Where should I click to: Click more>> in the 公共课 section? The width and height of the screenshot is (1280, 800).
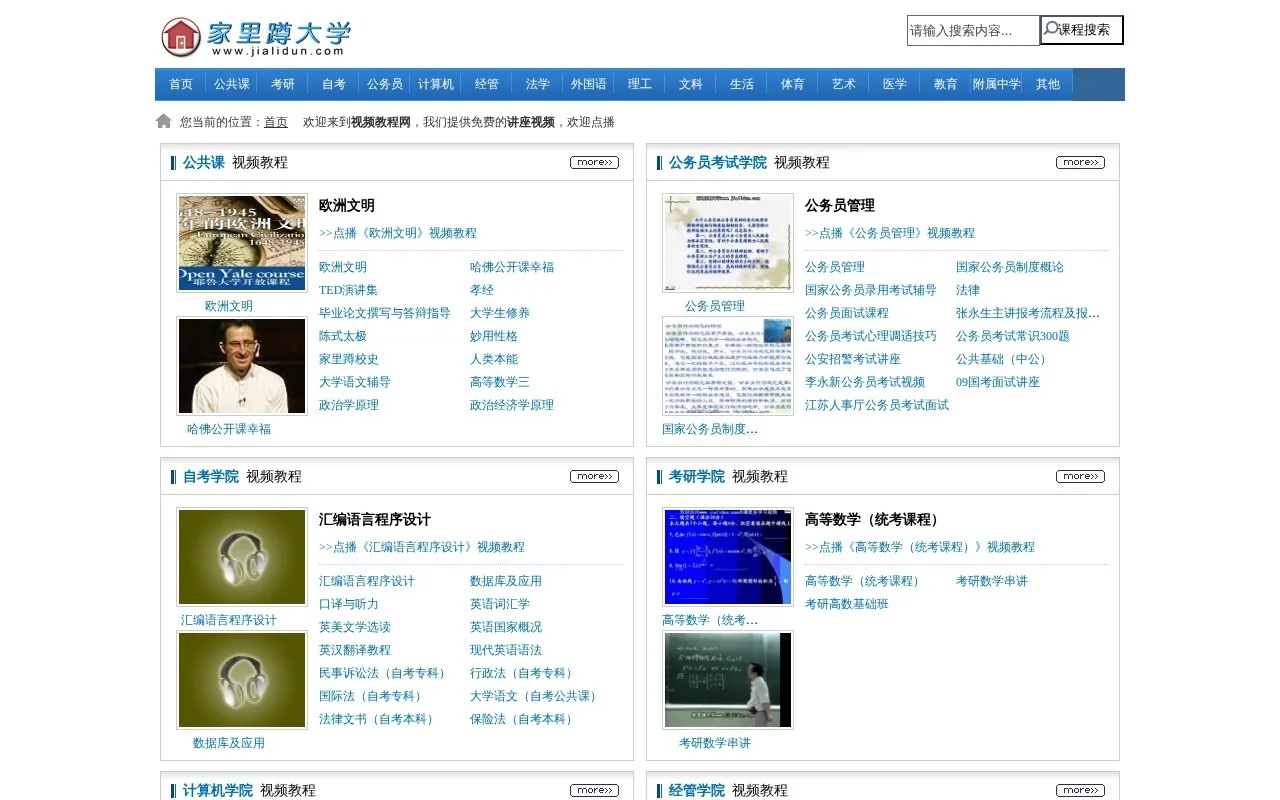pos(594,161)
